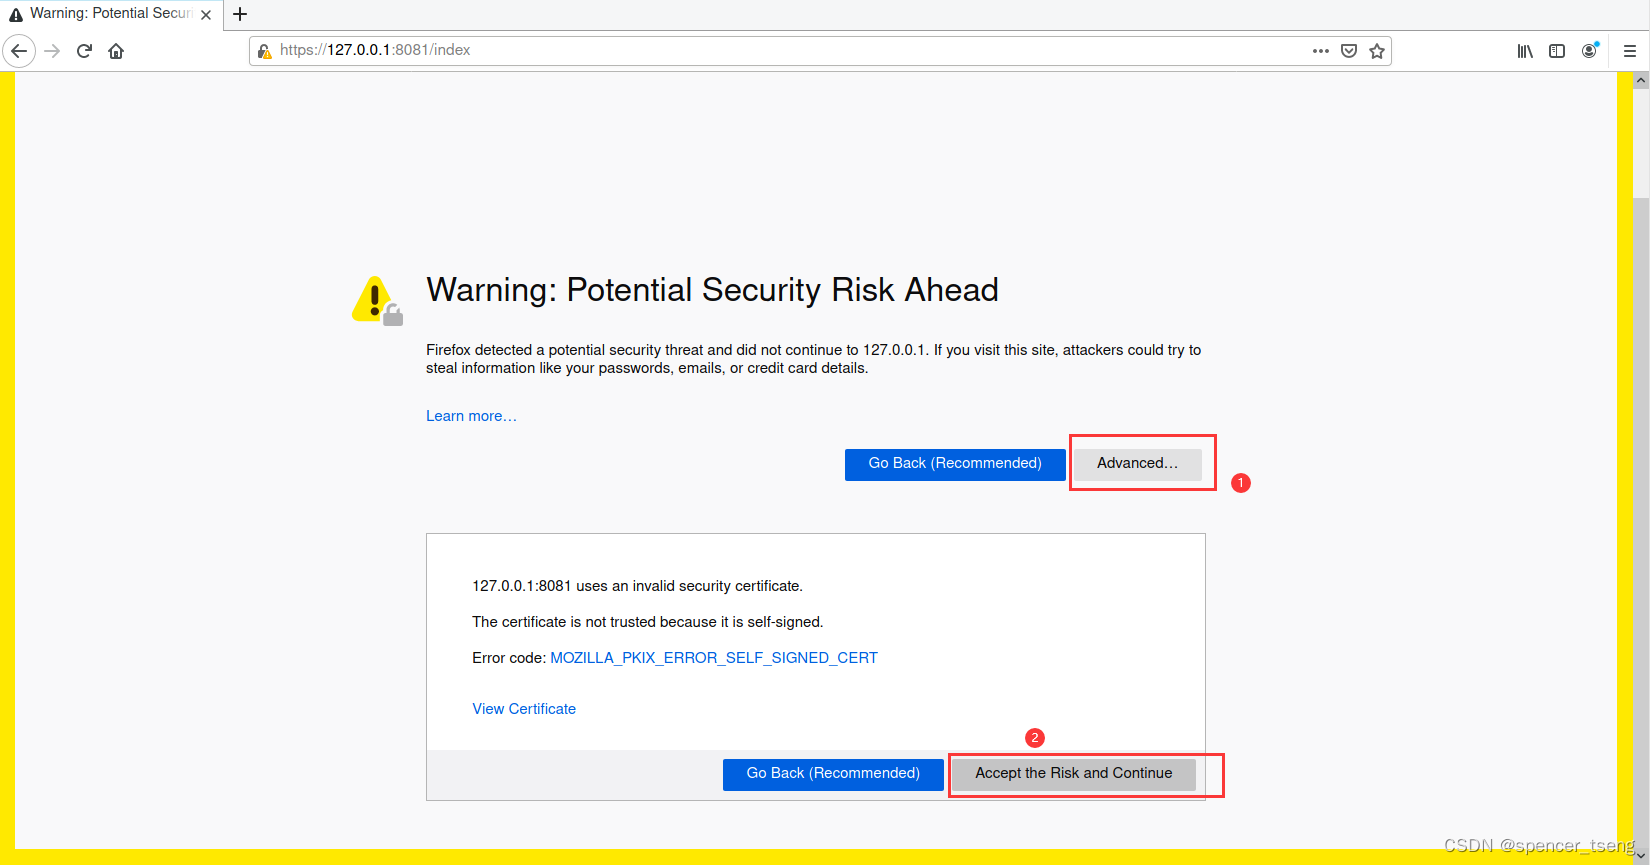Toggle the bookmark star for this page

(x=1377, y=51)
